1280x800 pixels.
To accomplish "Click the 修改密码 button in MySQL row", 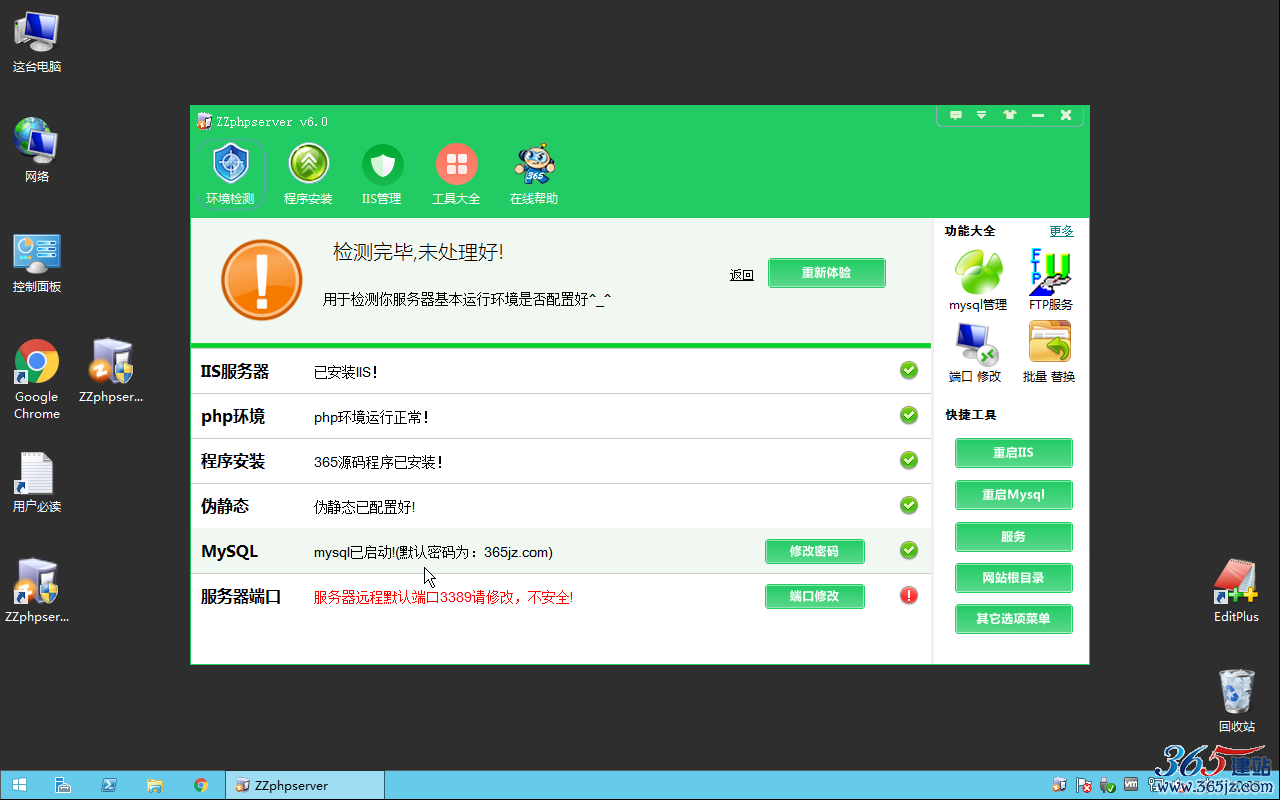I will click(x=815, y=551).
